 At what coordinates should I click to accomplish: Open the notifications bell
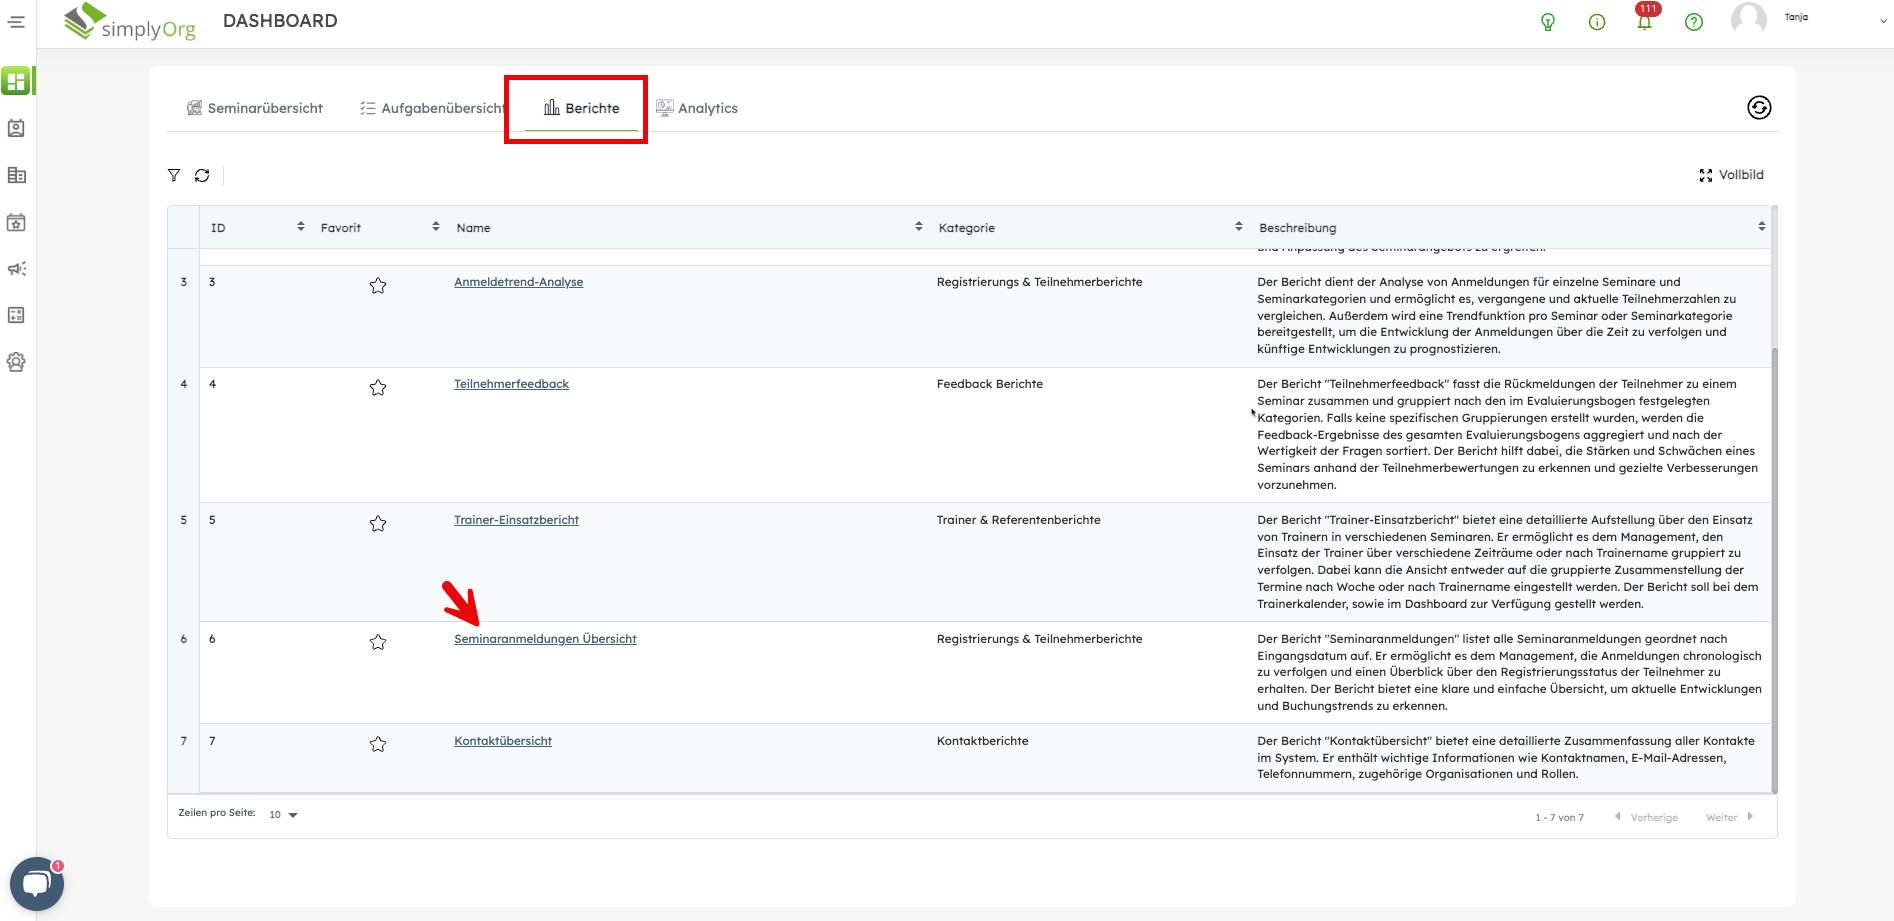click(x=1644, y=22)
